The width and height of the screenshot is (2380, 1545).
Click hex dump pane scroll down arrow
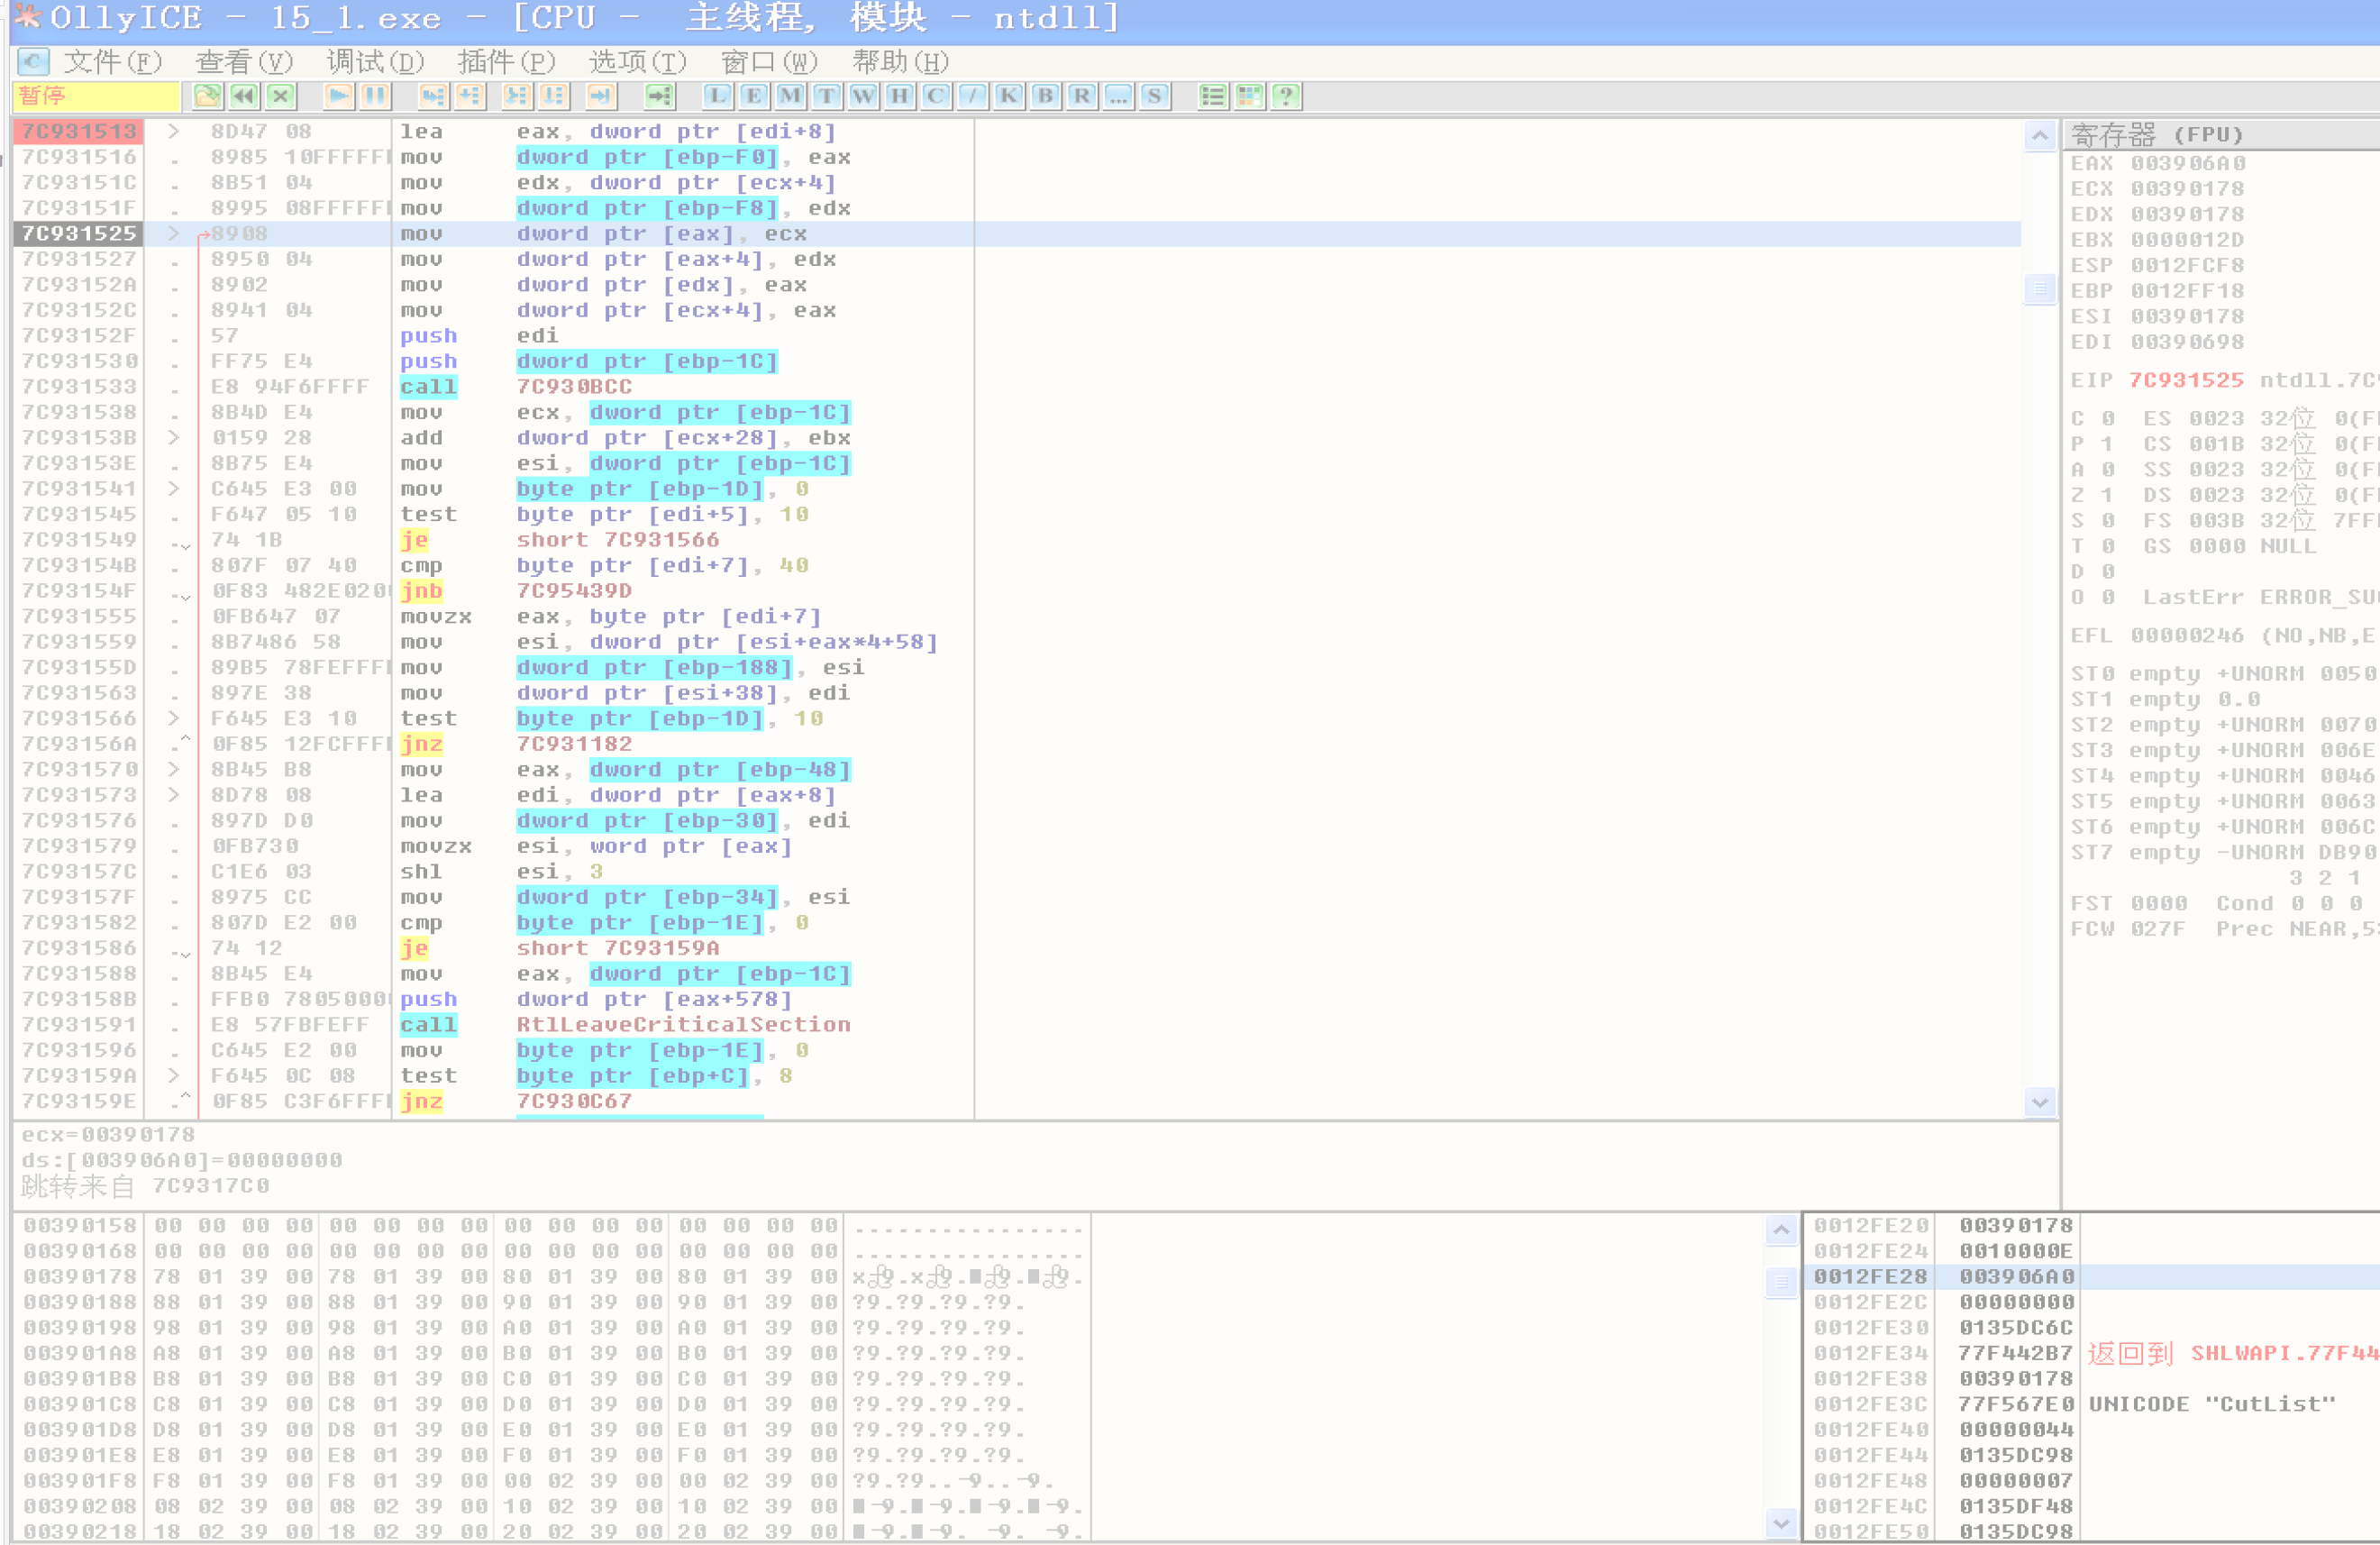[1781, 1523]
